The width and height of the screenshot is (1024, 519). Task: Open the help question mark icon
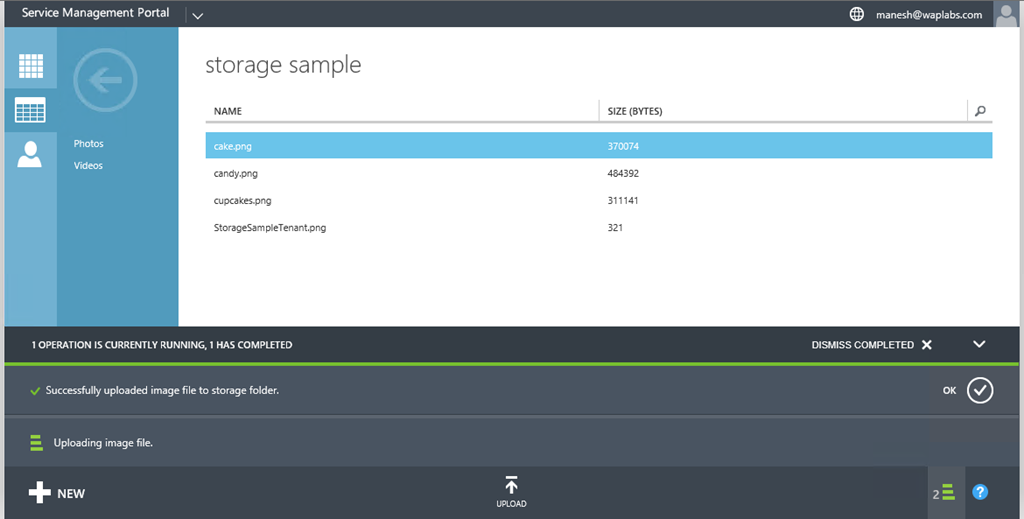(980, 492)
